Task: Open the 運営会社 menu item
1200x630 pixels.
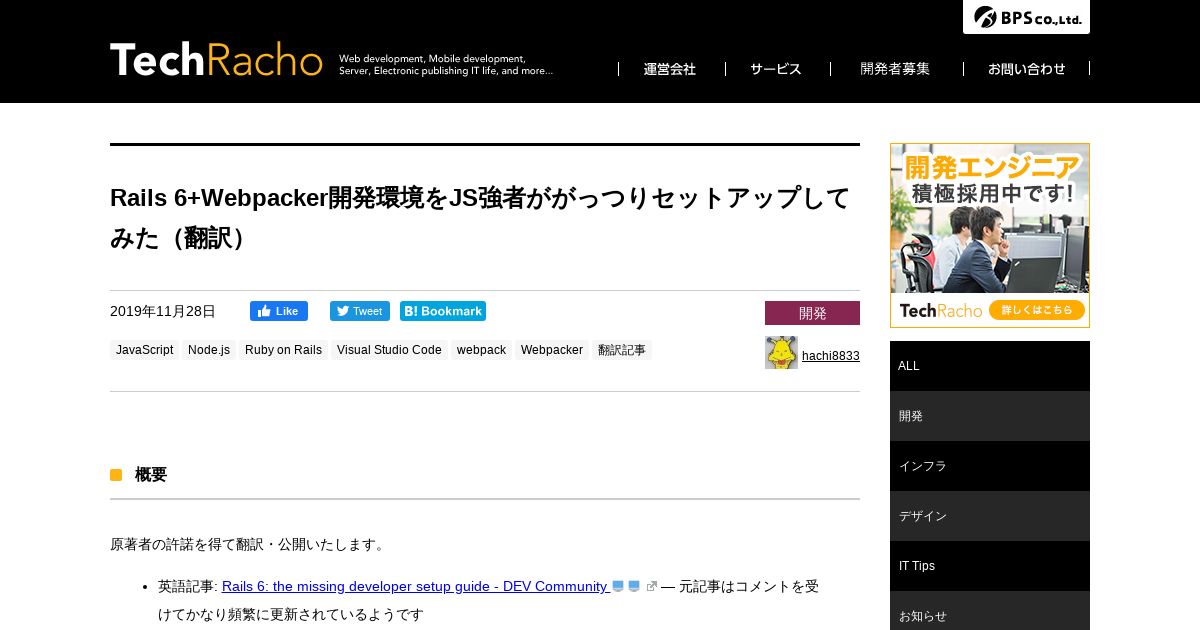Action: 670,69
